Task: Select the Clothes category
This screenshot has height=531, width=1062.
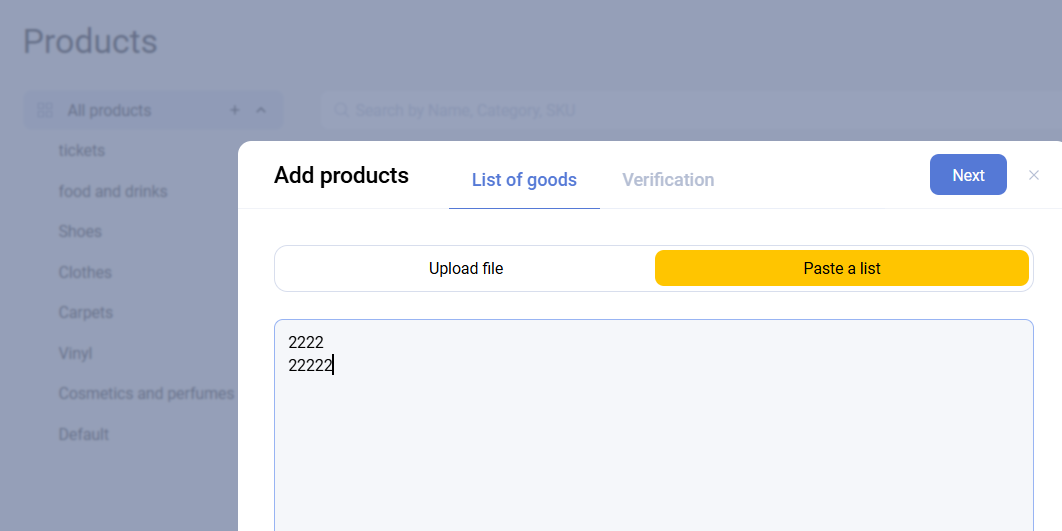Action: (x=85, y=272)
